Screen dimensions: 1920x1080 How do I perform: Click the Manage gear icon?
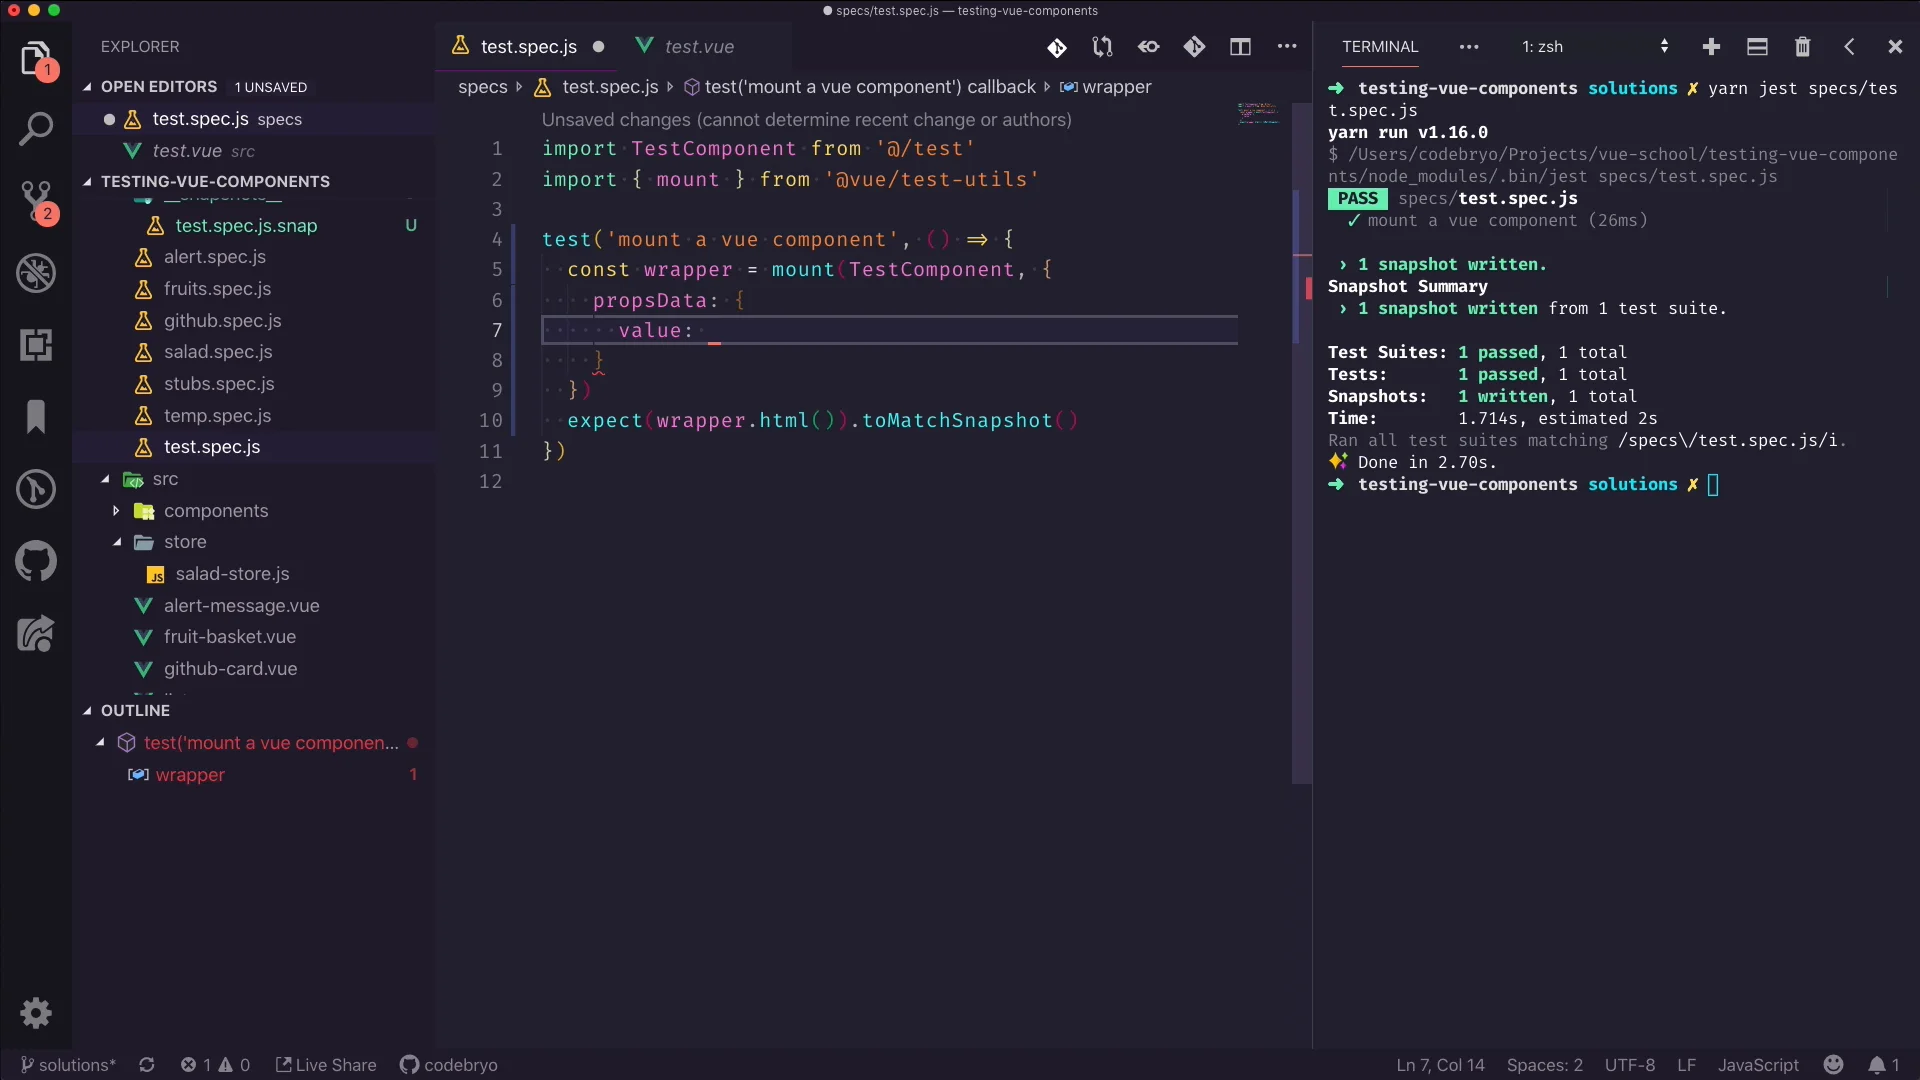tap(36, 1013)
